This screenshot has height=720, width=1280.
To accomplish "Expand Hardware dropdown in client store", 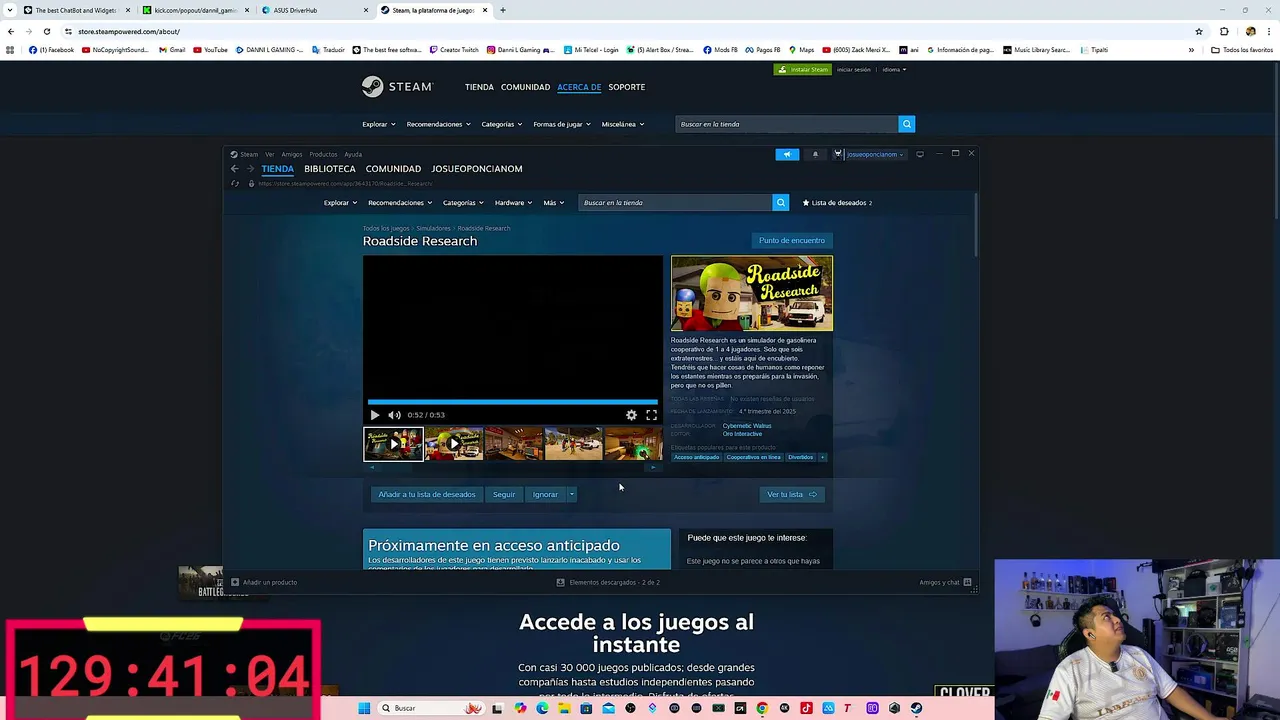I will tap(513, 203).
